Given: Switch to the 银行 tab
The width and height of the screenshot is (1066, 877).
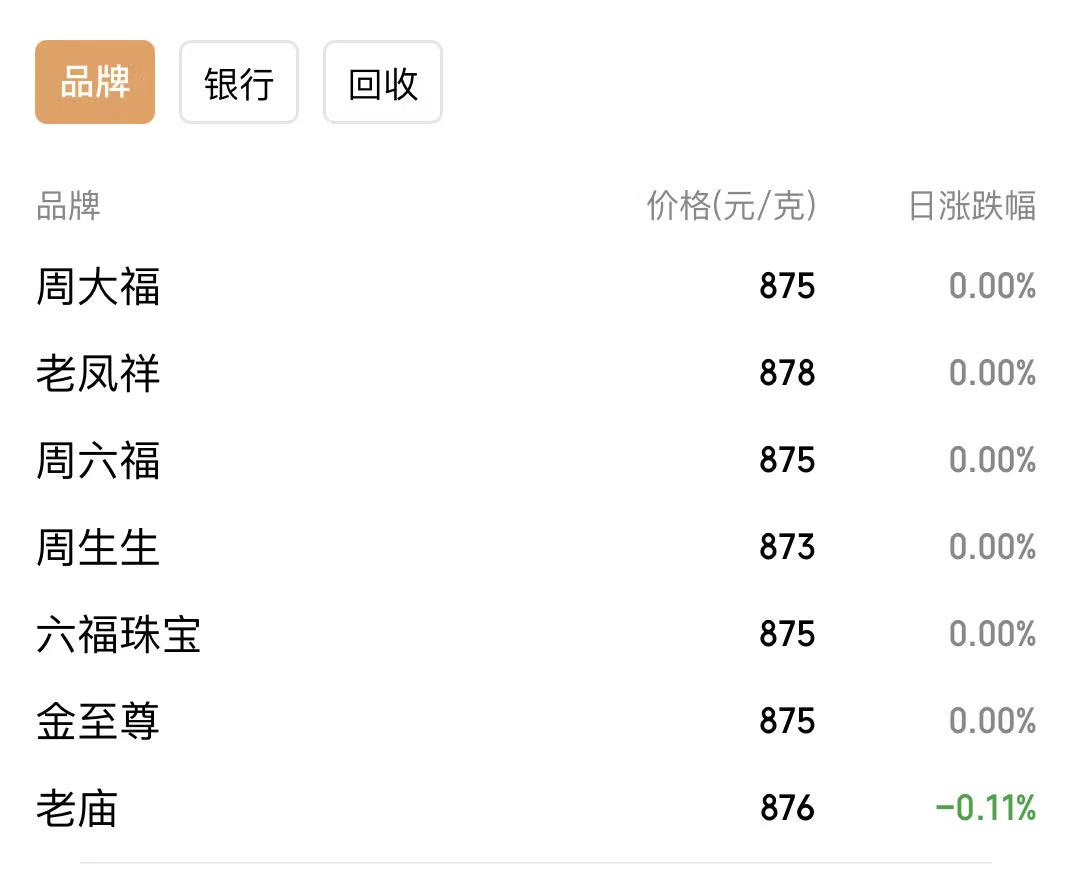Looking at the screenshot, I should [x=239, y=82].
